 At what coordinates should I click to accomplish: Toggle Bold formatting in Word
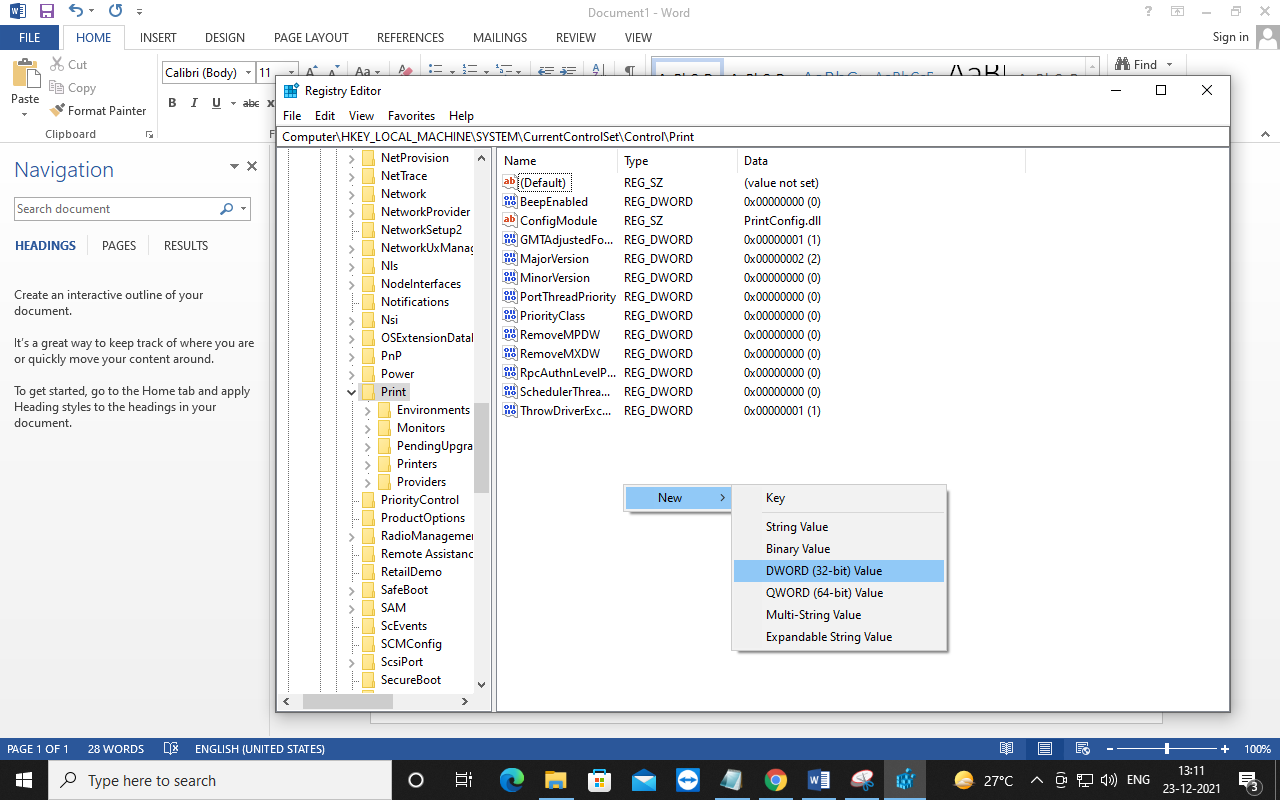click(x=172, y=103)
